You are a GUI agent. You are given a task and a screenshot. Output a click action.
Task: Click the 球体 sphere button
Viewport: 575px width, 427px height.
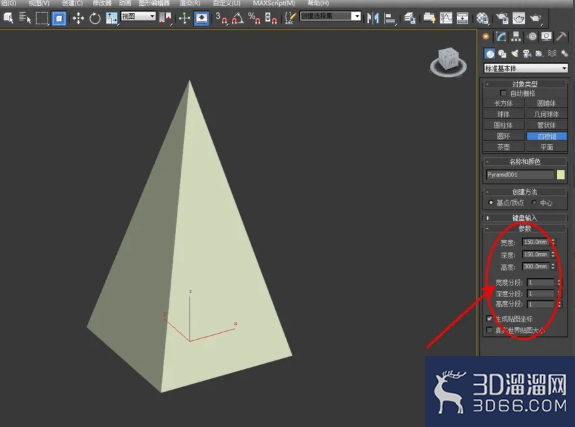pos(503,114)
